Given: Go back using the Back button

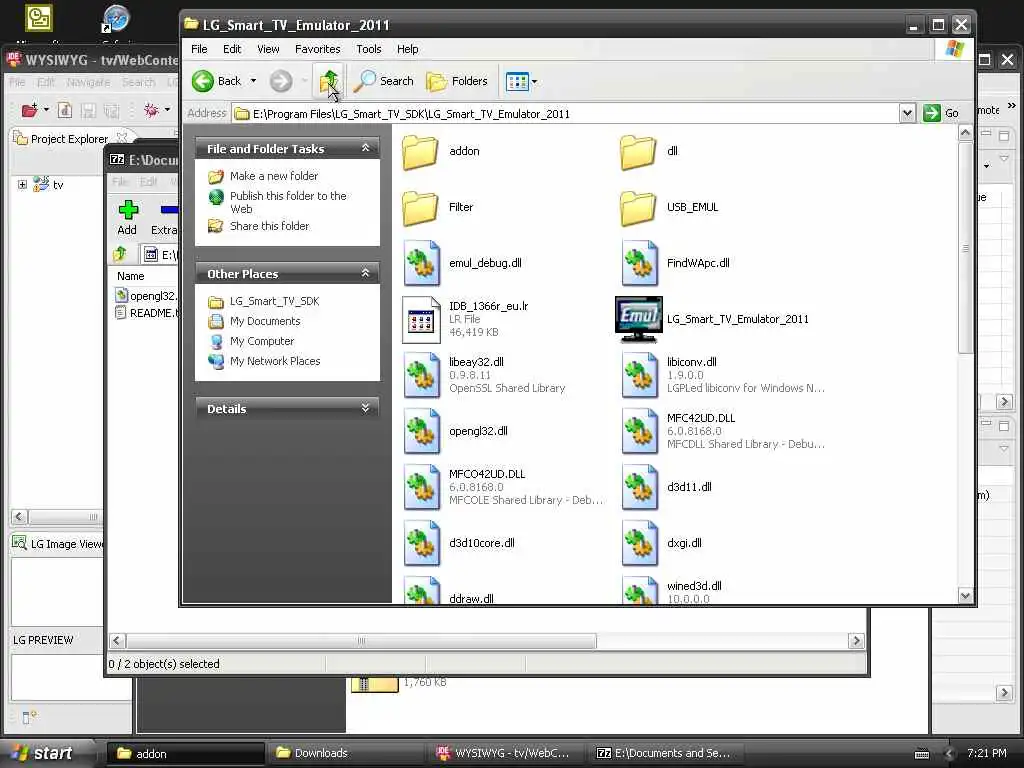Looking at the screenshot, I should pyautogui.click(x=217, y=81).
